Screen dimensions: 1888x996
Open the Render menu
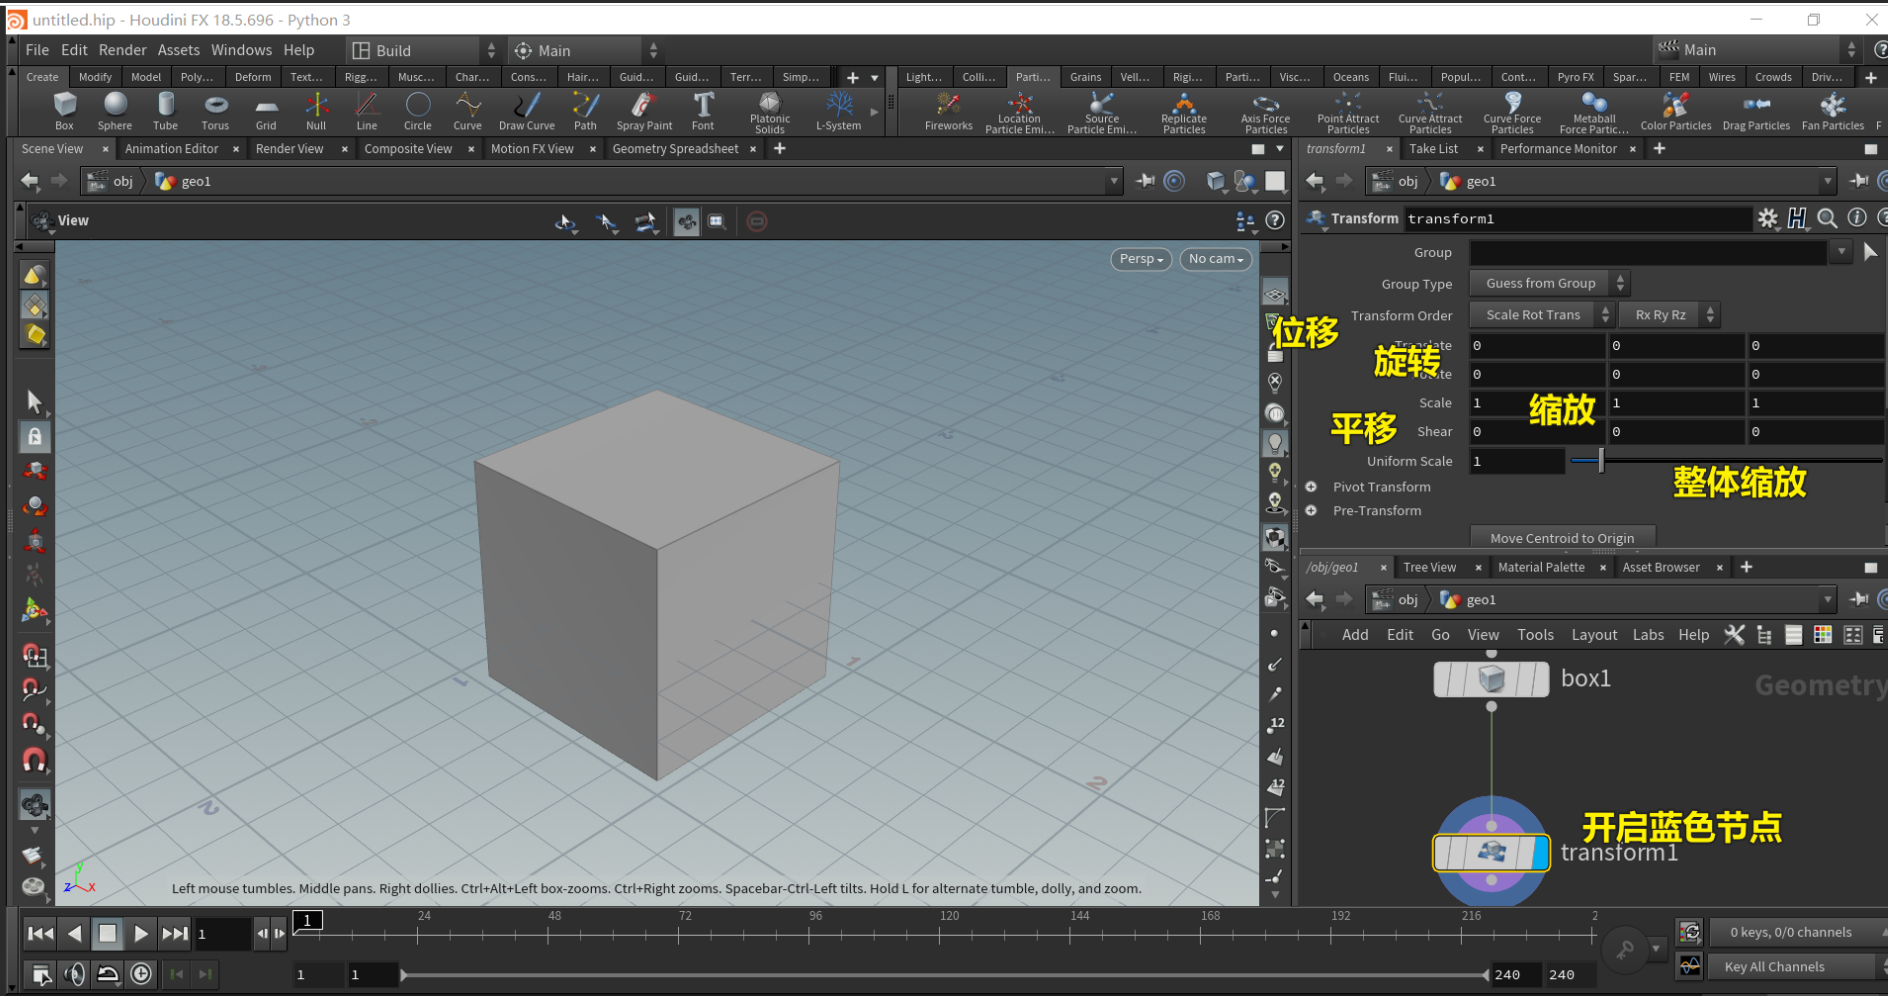122,50
